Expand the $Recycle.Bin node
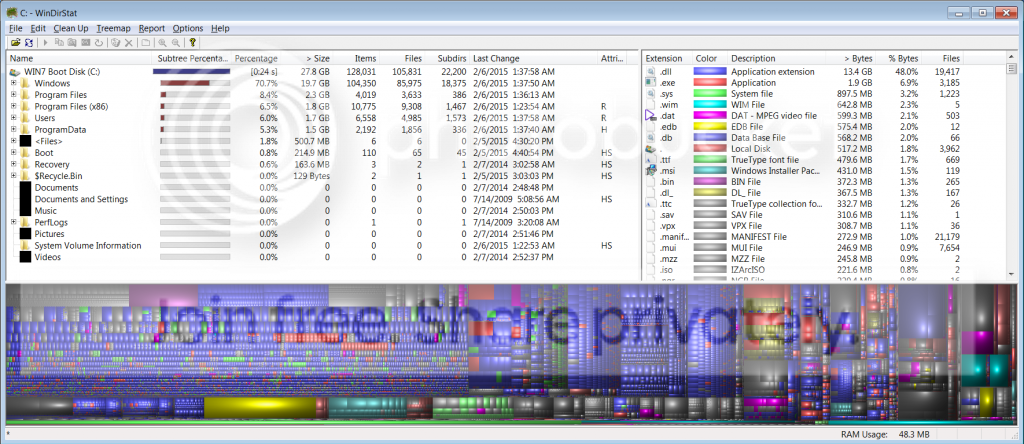The height and width of the screenshot is (444, 1024). pyautogui.click(x=13, y=176)
